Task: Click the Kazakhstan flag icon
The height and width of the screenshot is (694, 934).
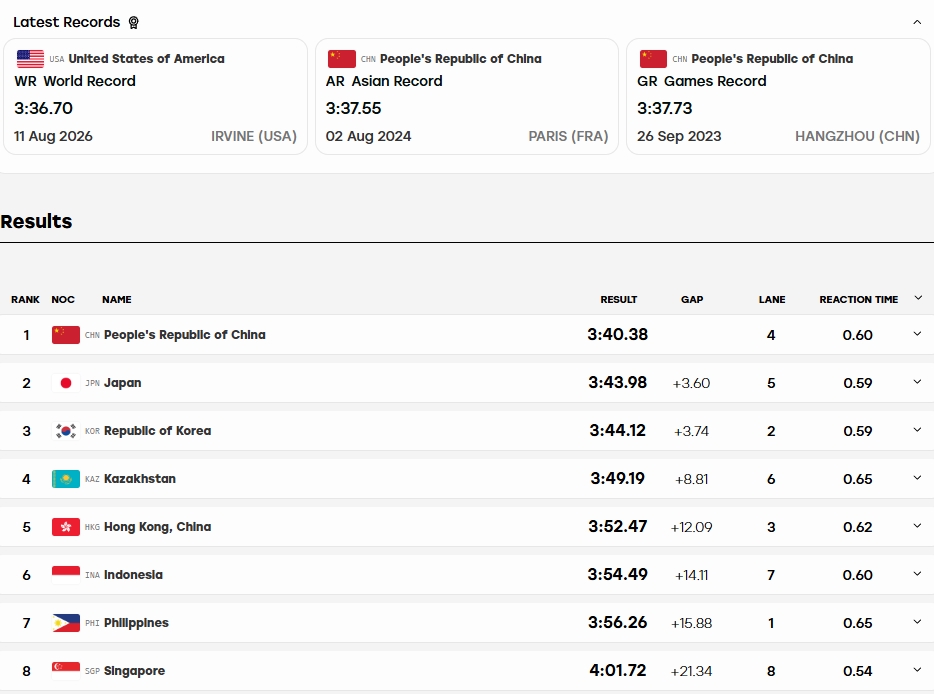Action: tap(66, 479)
